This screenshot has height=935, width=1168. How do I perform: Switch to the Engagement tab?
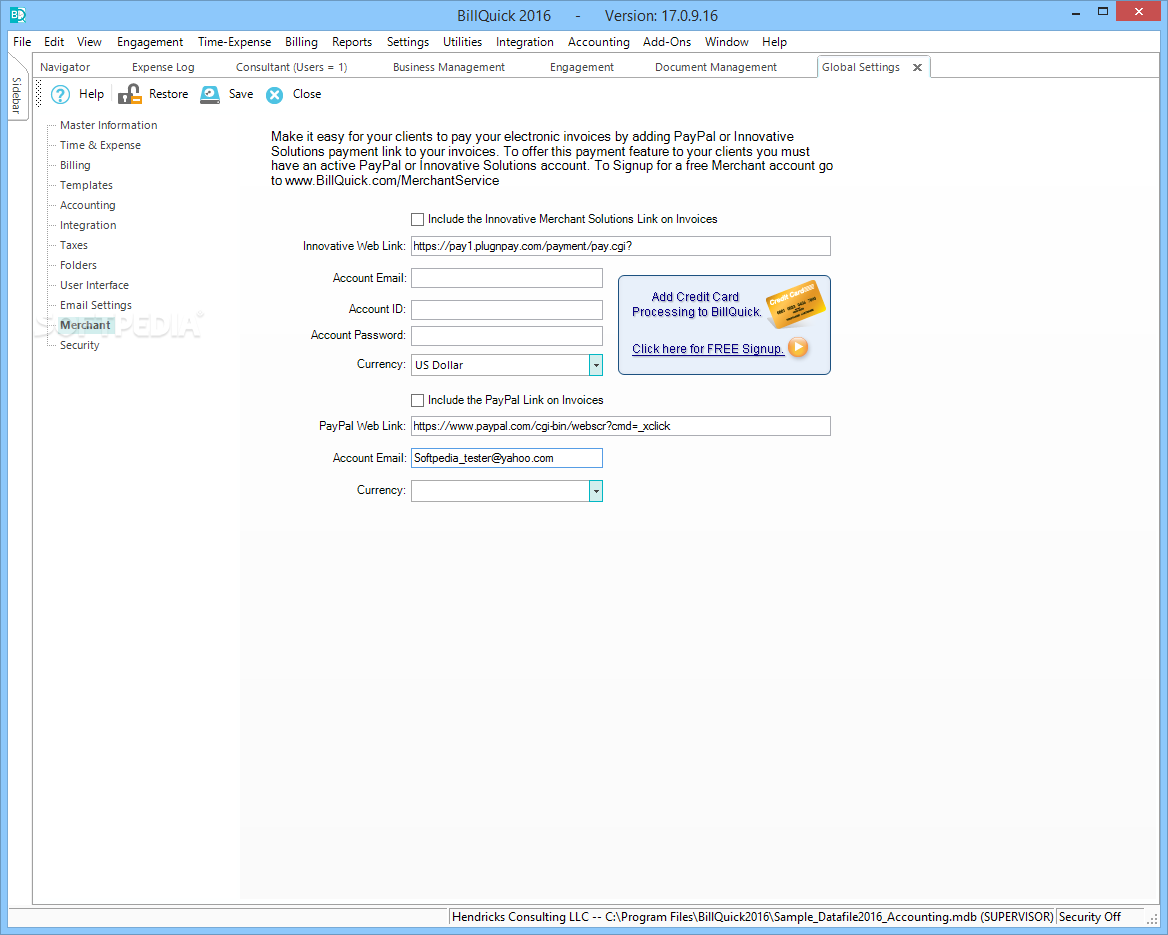[x=582, y=67]
